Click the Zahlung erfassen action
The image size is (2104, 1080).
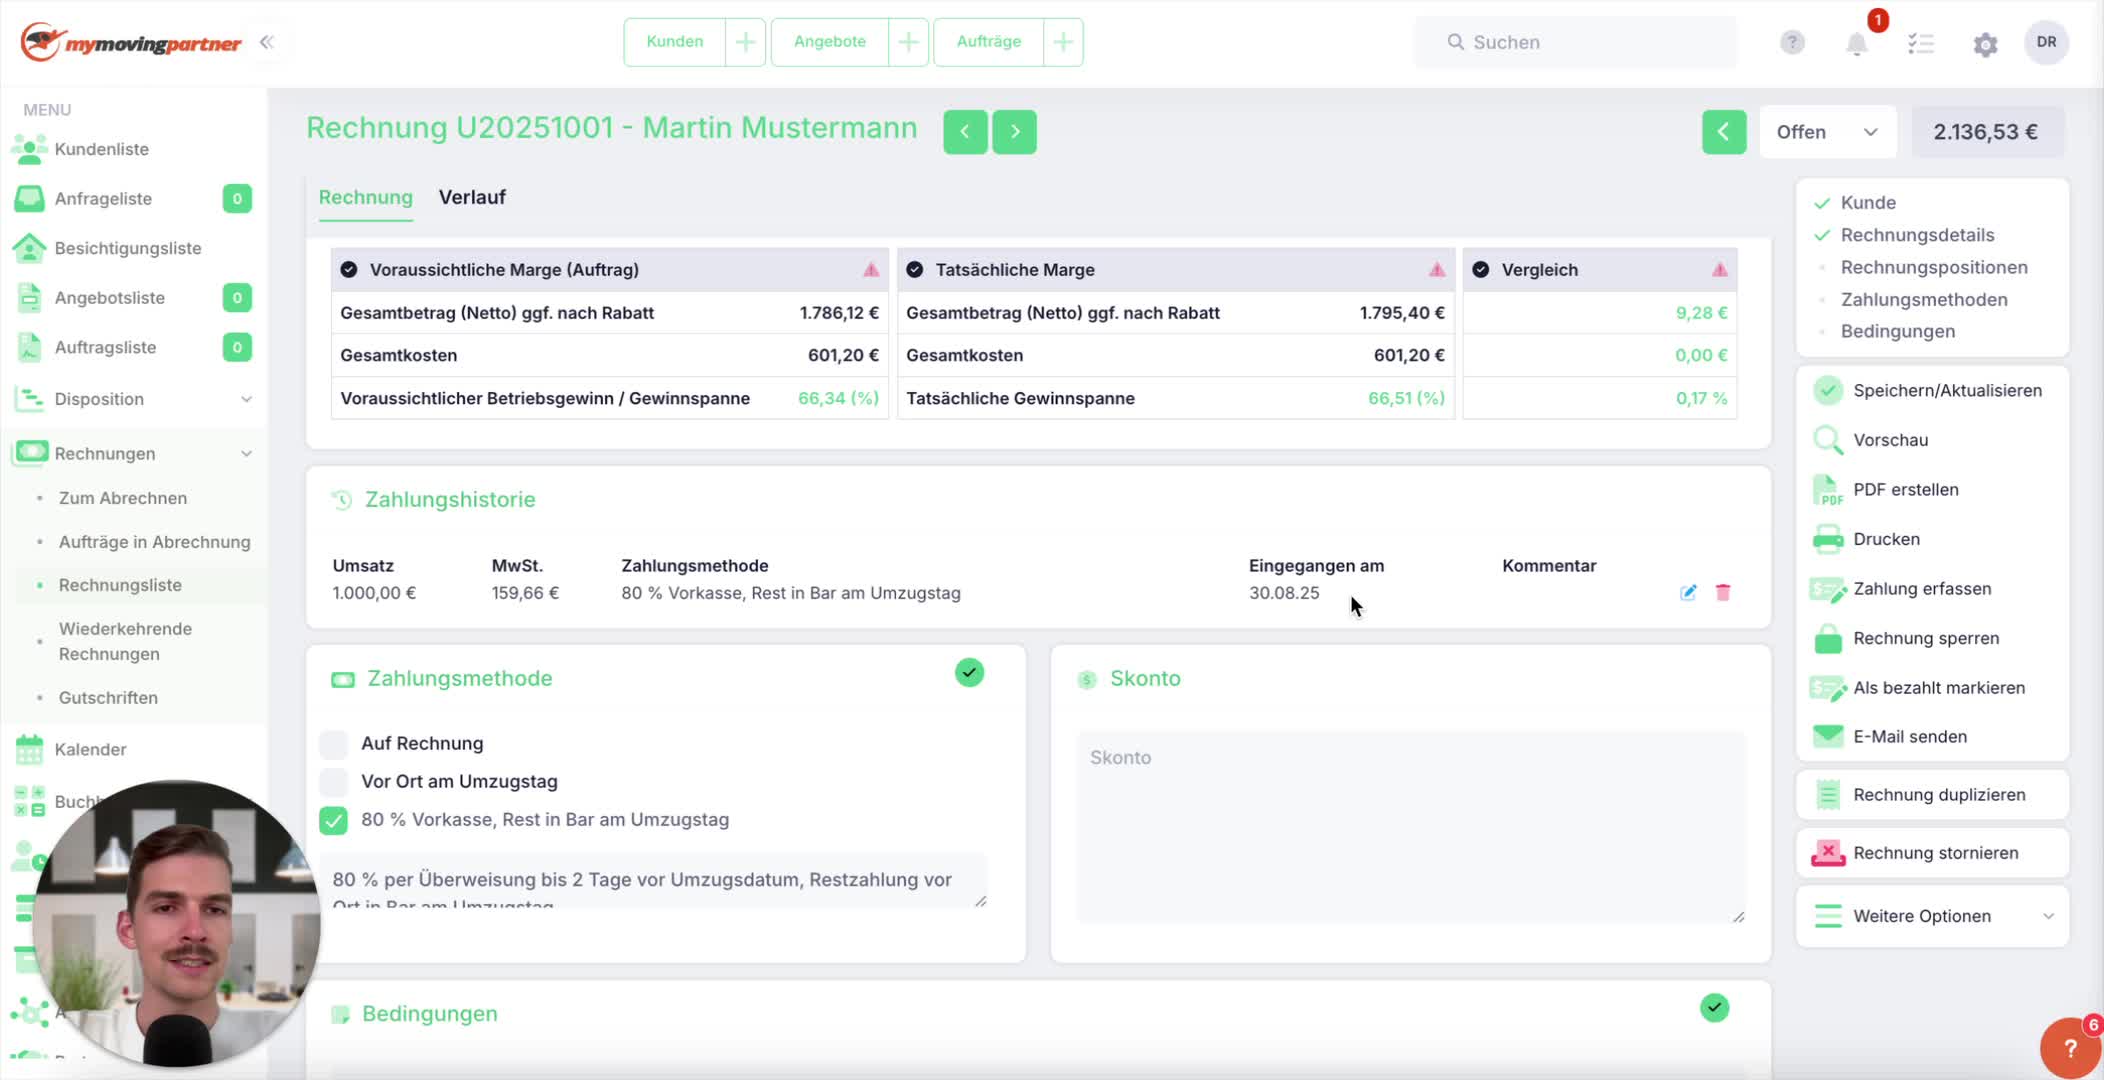[x=1922, y=589]
